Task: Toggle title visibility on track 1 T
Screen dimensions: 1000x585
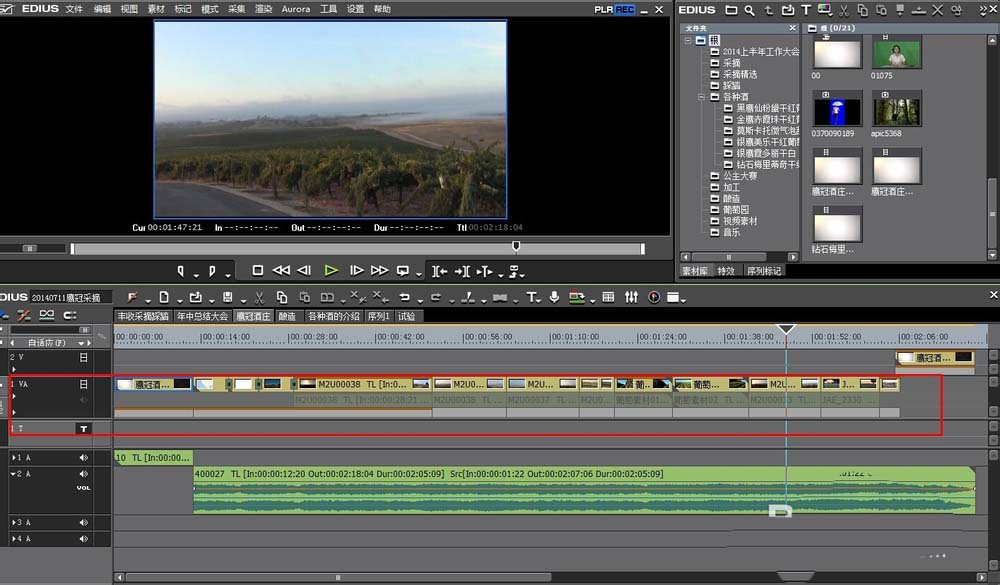Action: point(84,429)
